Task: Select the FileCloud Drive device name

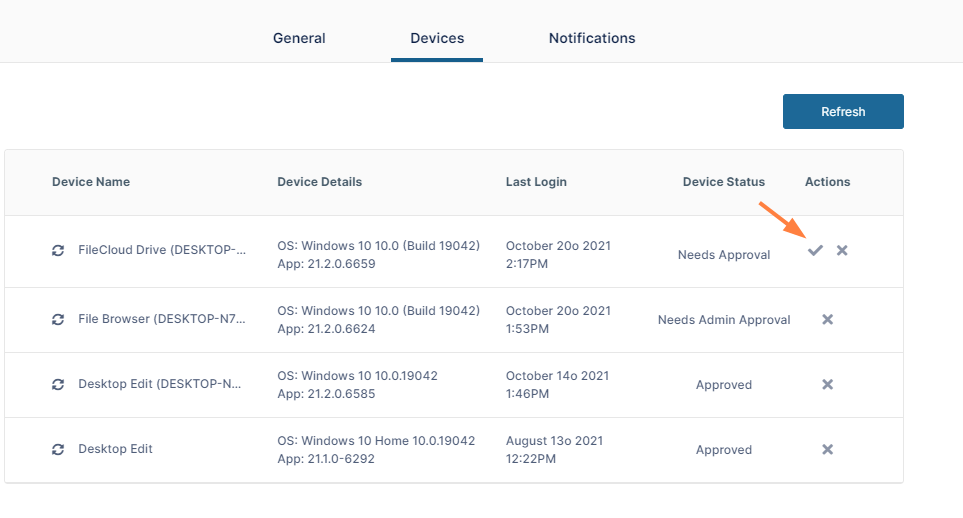Action: (162, 250)
